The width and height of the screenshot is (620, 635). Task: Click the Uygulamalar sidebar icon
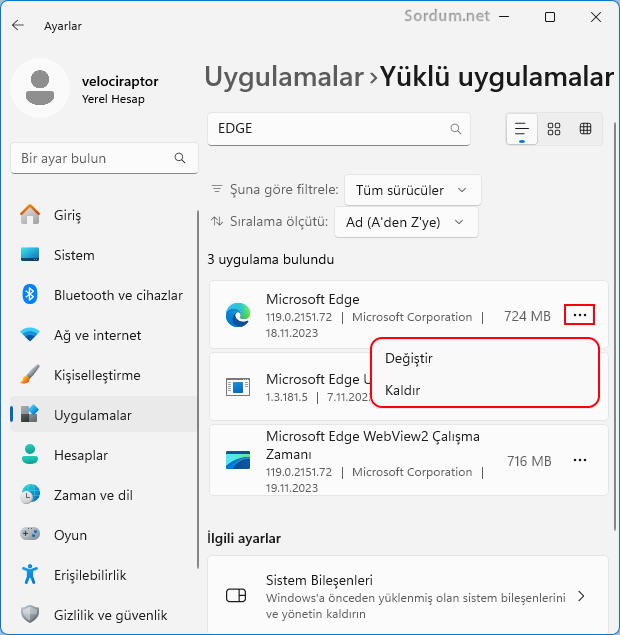[29, 414]
